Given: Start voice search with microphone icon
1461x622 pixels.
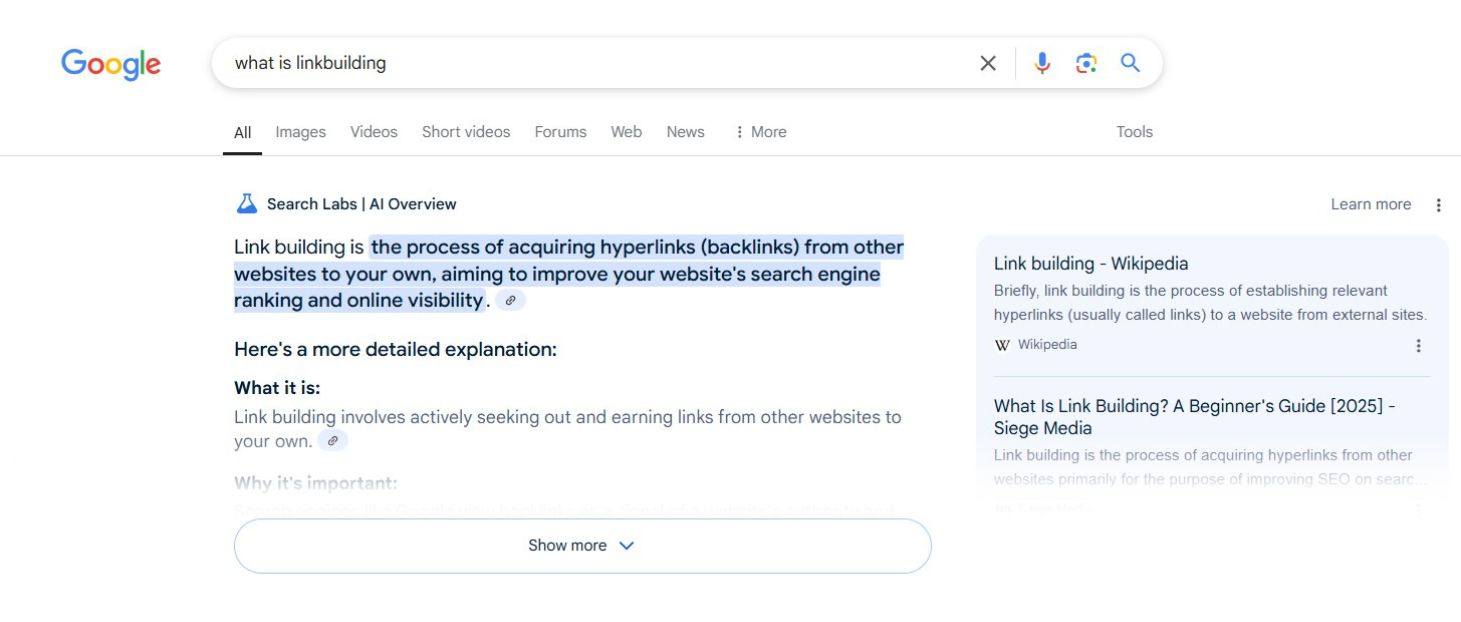Looking at the screenshot, I should [x=1042, y=63].
